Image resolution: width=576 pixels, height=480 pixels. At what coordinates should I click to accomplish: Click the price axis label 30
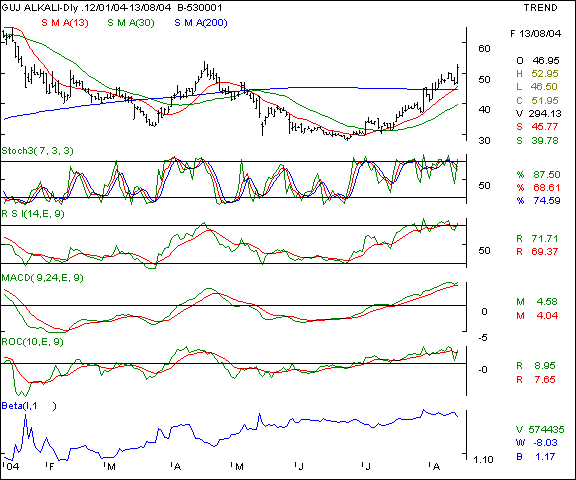(484, 141)
